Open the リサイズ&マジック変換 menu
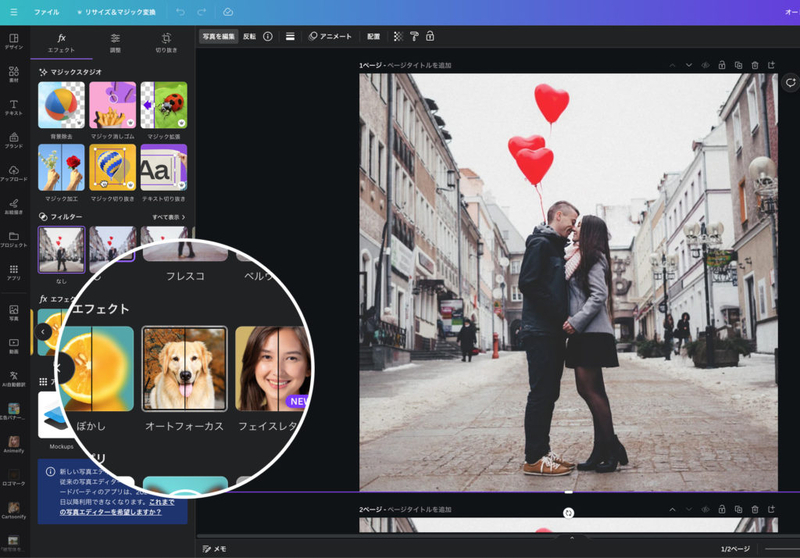800x558 pixels. coord(116,12)
